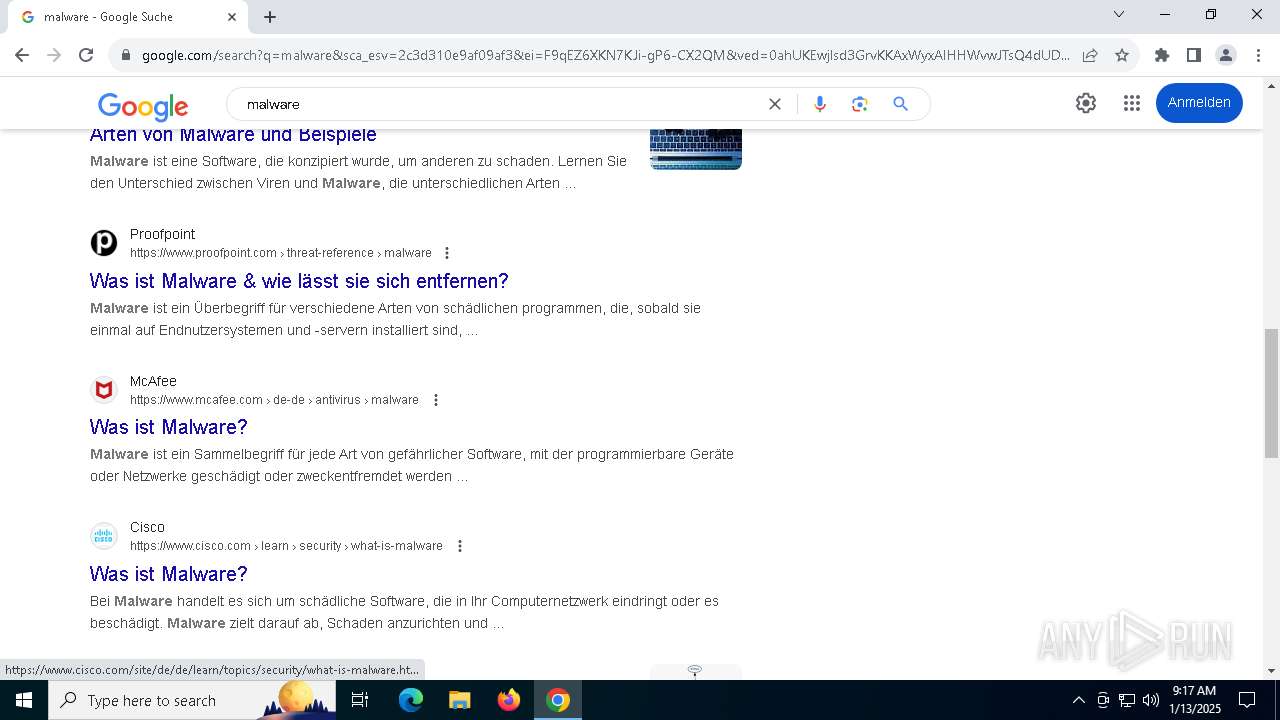The image size is (1280, 720).
Task: Click the McAfee site favicon
Action: 104,390
